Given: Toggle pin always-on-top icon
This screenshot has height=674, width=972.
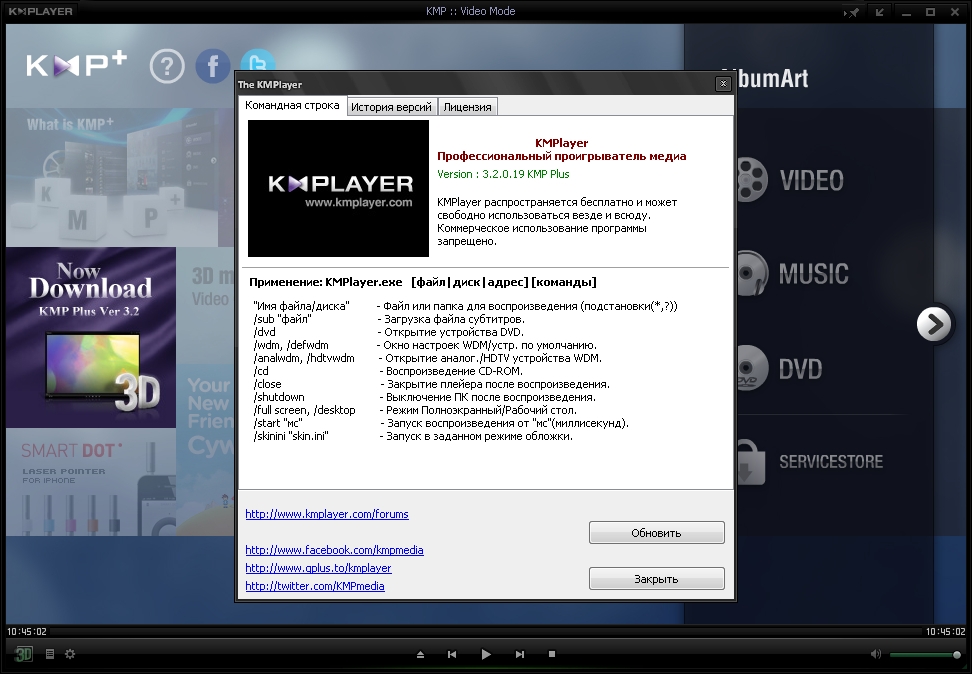Looking at the screenshot, I should [852, 12].
